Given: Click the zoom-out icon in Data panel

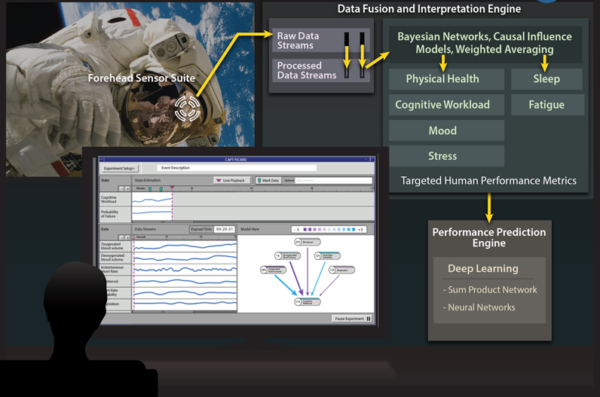Looking at the screenshot, I should click(x=121, y=238).
